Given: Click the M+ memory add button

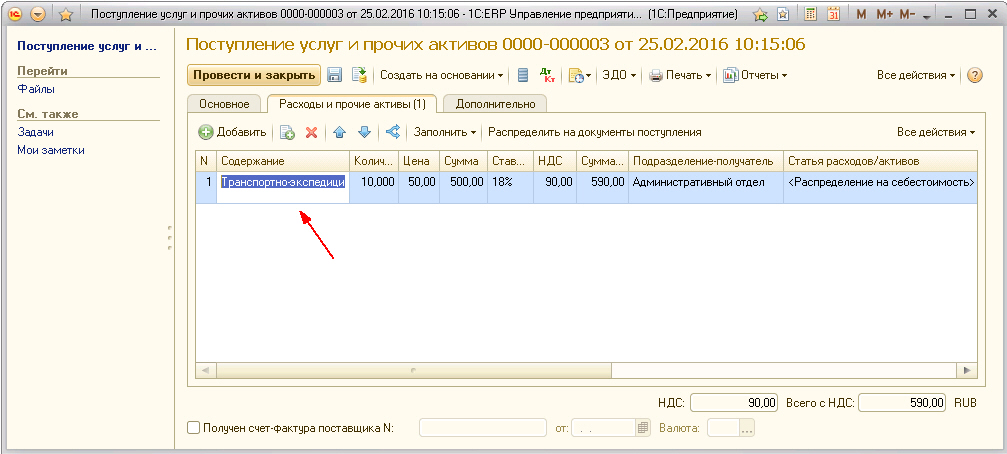Looking at the screenshot, I should pyautogui.click(x=884, y=14).
